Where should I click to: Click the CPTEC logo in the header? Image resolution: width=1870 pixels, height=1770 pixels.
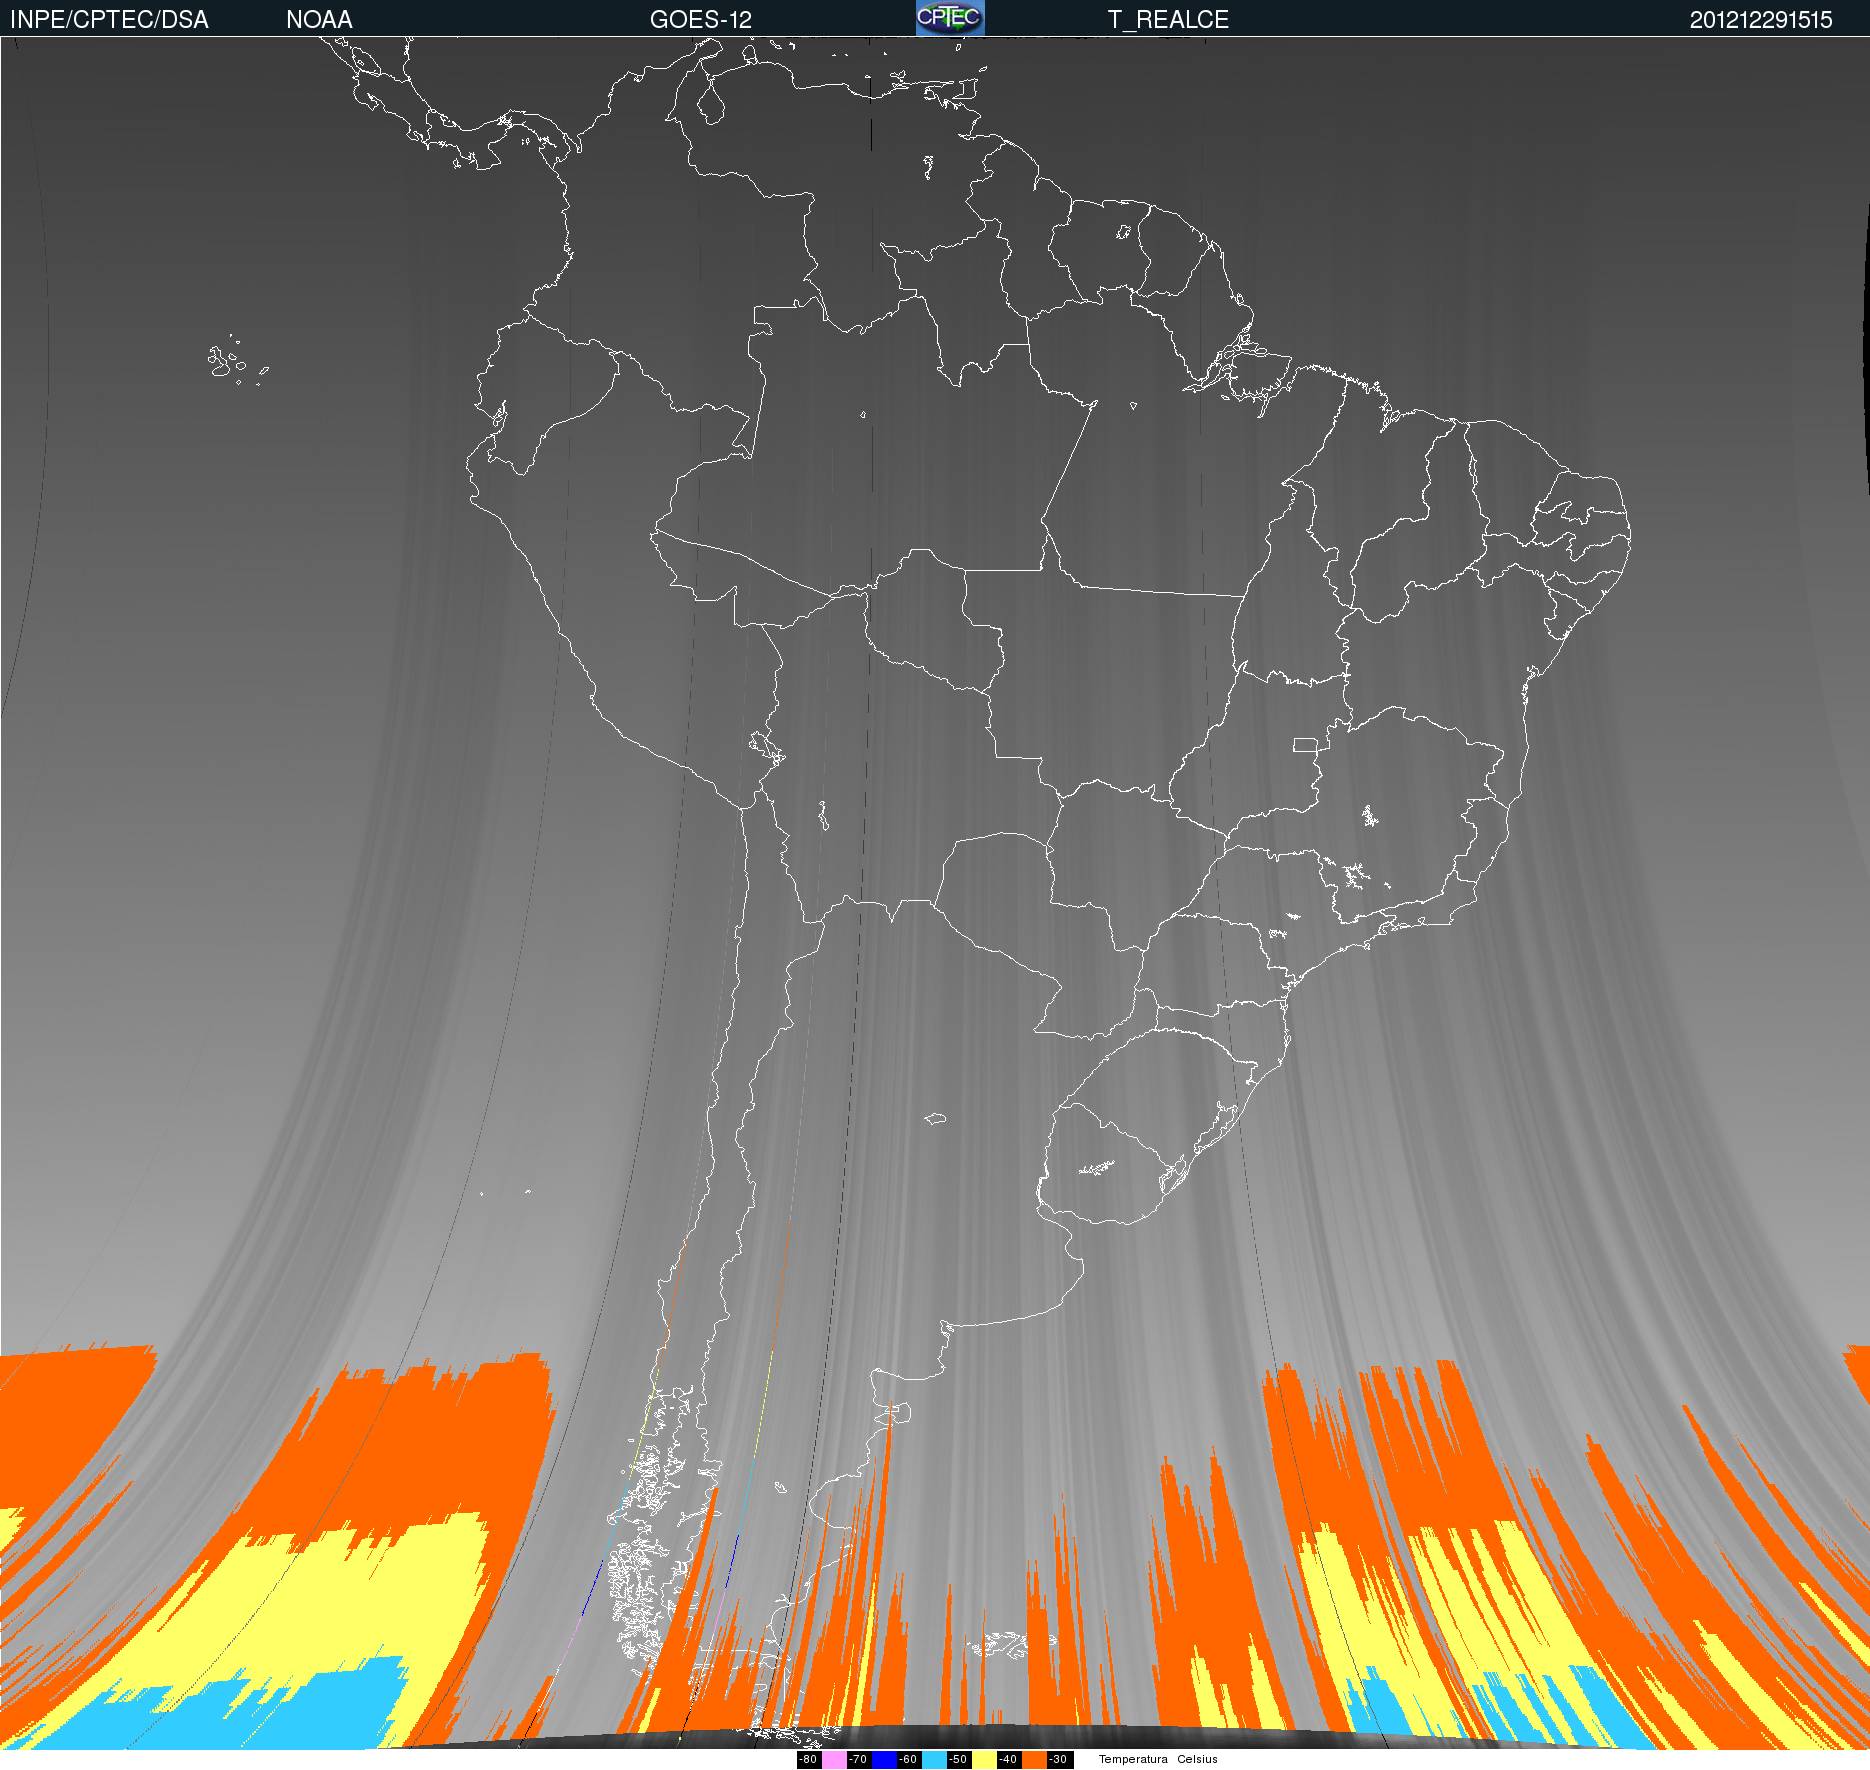coord(950,18)
